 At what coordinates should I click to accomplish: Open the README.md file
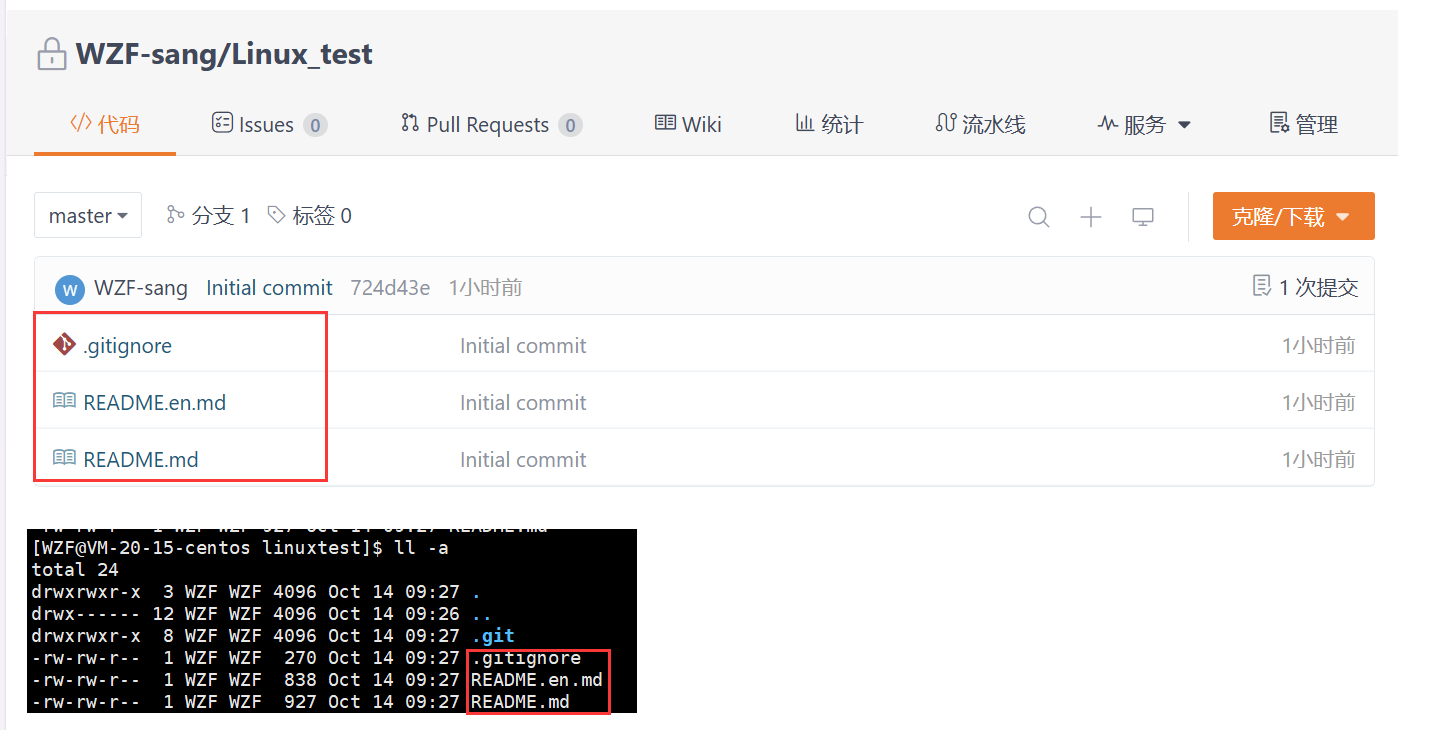click(141, 459)
